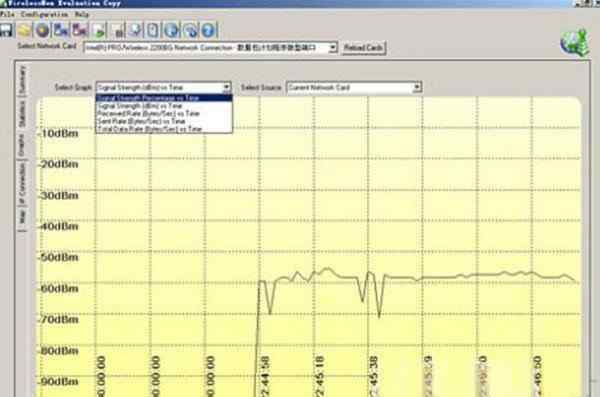Click the blue globe toolbar icon
This screenshot has width=600, height=397.
[x=171, y=30]
